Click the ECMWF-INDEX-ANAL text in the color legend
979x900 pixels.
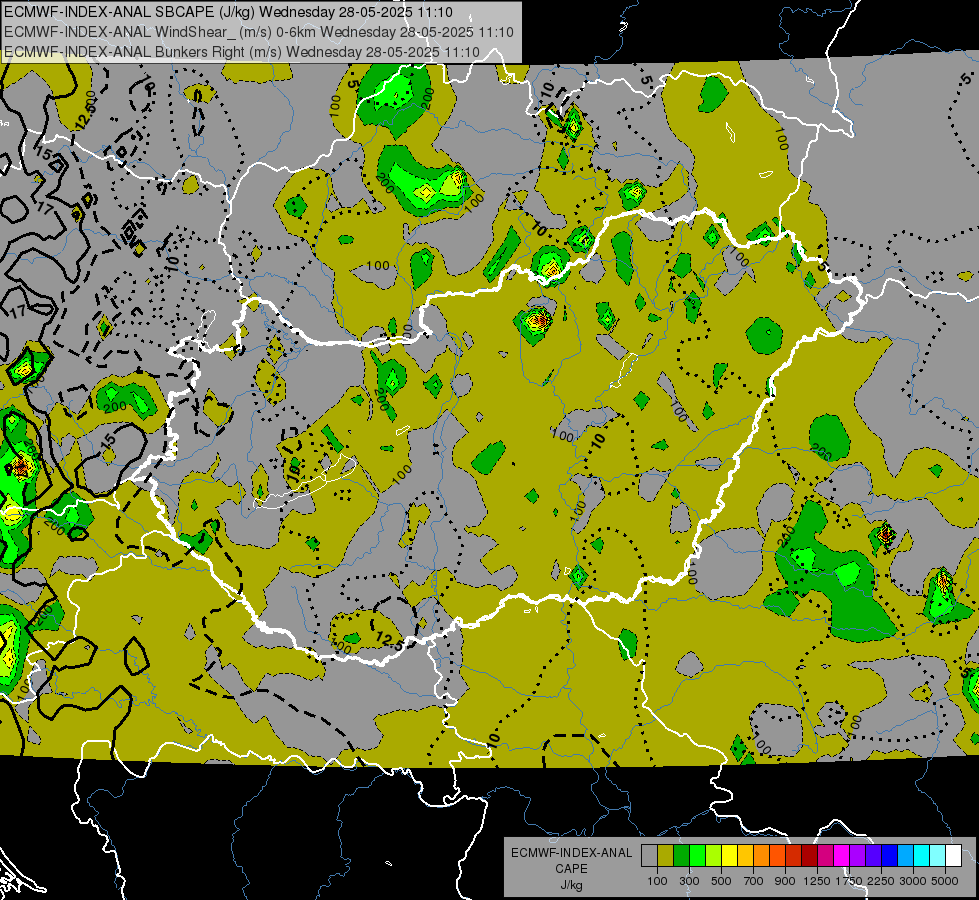(x=572, y=853)
